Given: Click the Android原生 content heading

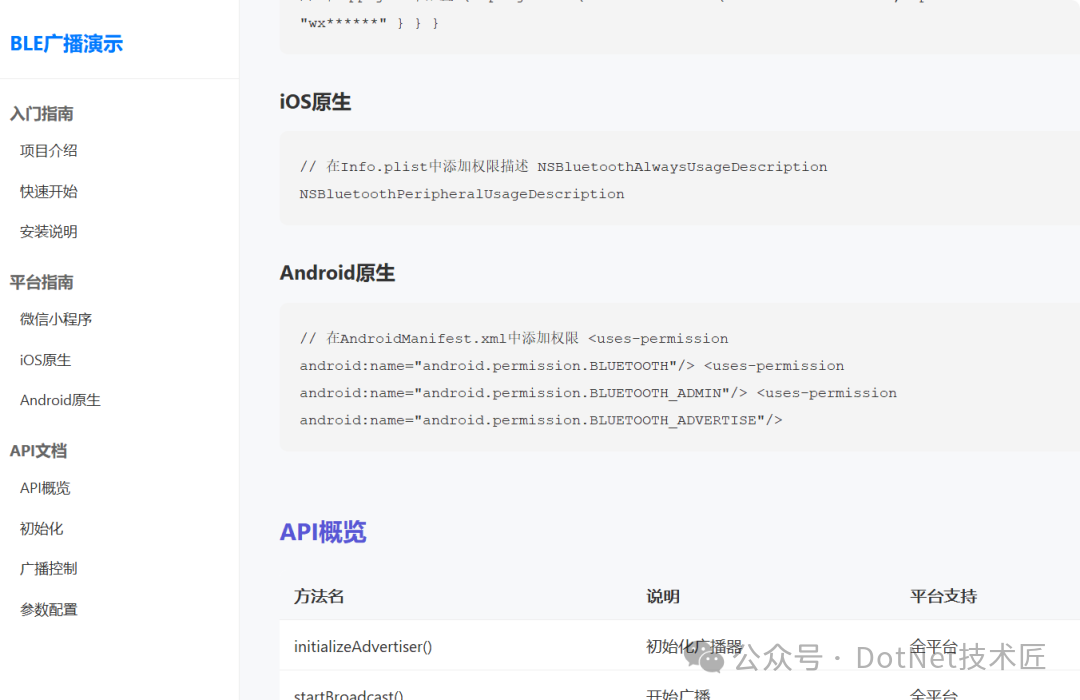Looking at the screenshot, I should [338, 272].
